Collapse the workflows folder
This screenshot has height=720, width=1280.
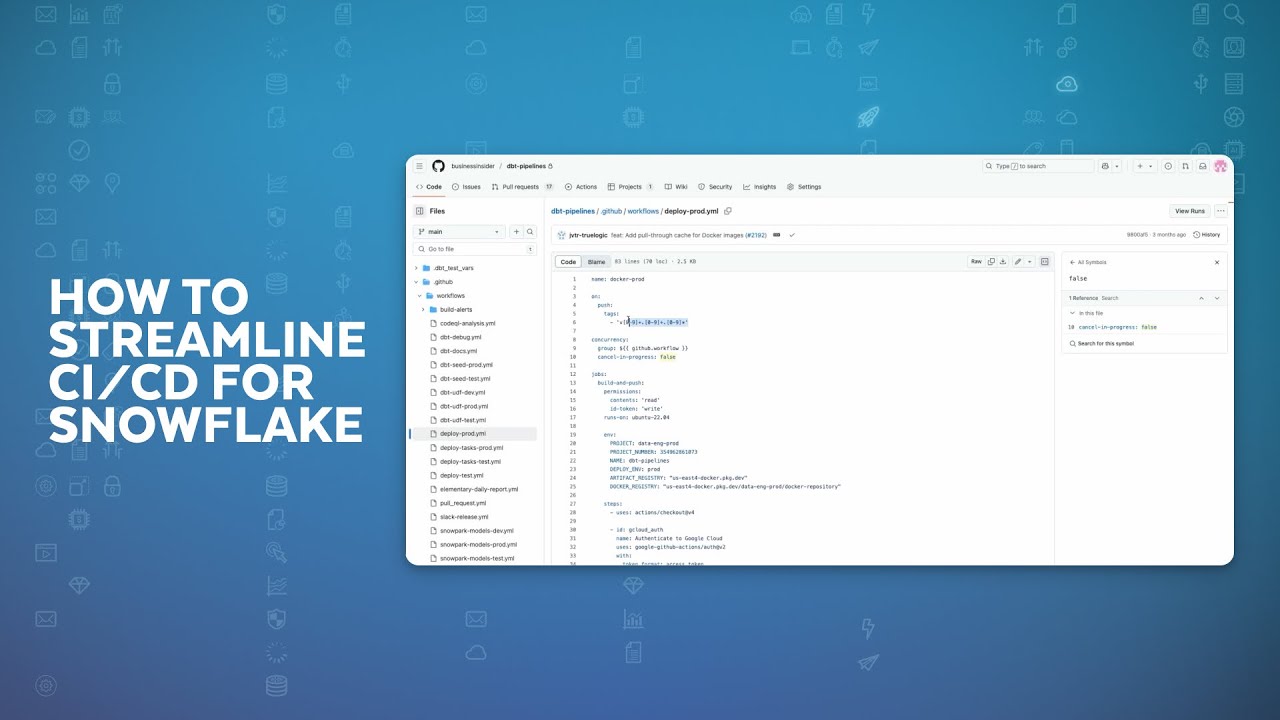point(420,296)
